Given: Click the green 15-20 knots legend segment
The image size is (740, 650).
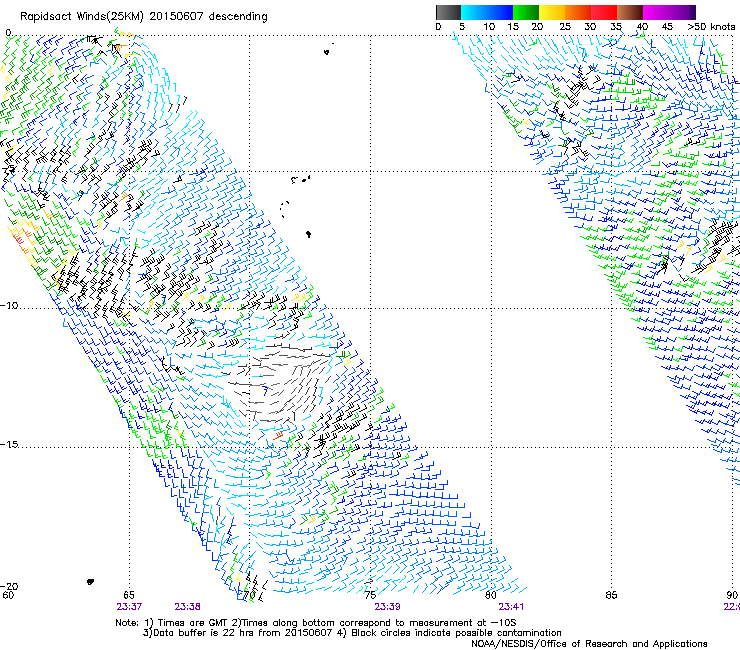Looking at the screenshot, I should 526,12.
